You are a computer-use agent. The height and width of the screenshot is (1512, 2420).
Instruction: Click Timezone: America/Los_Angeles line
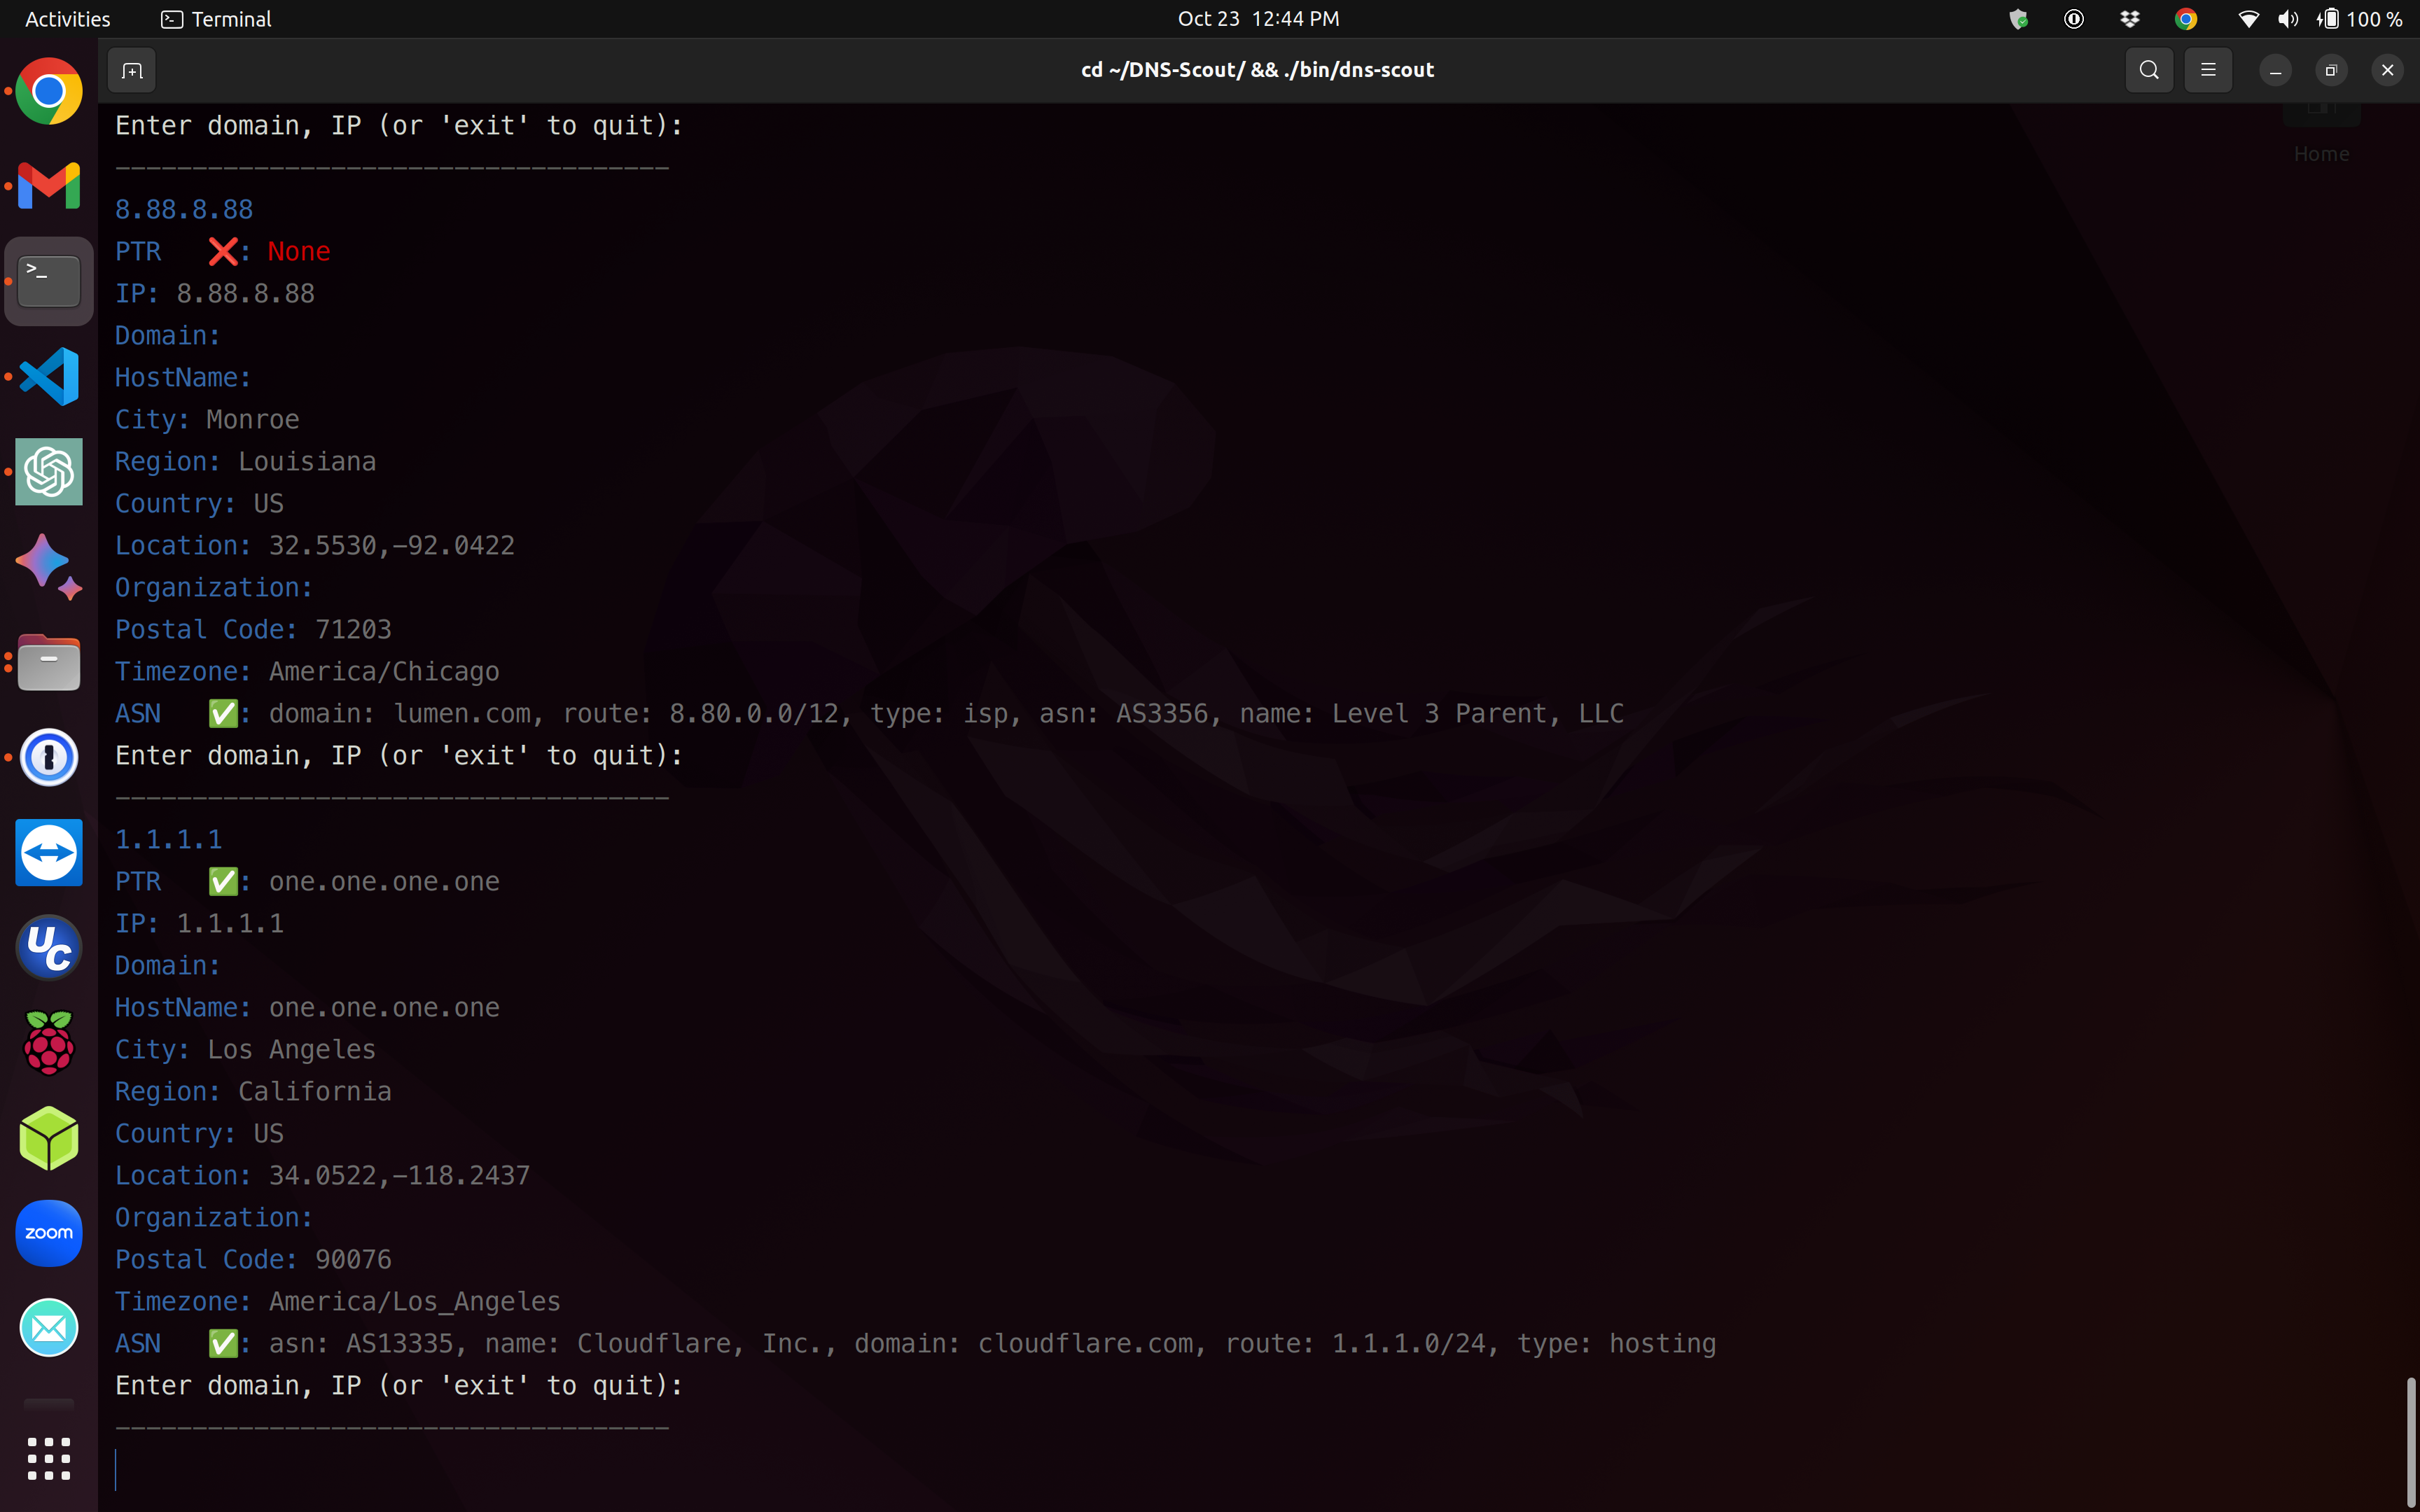338,1302
